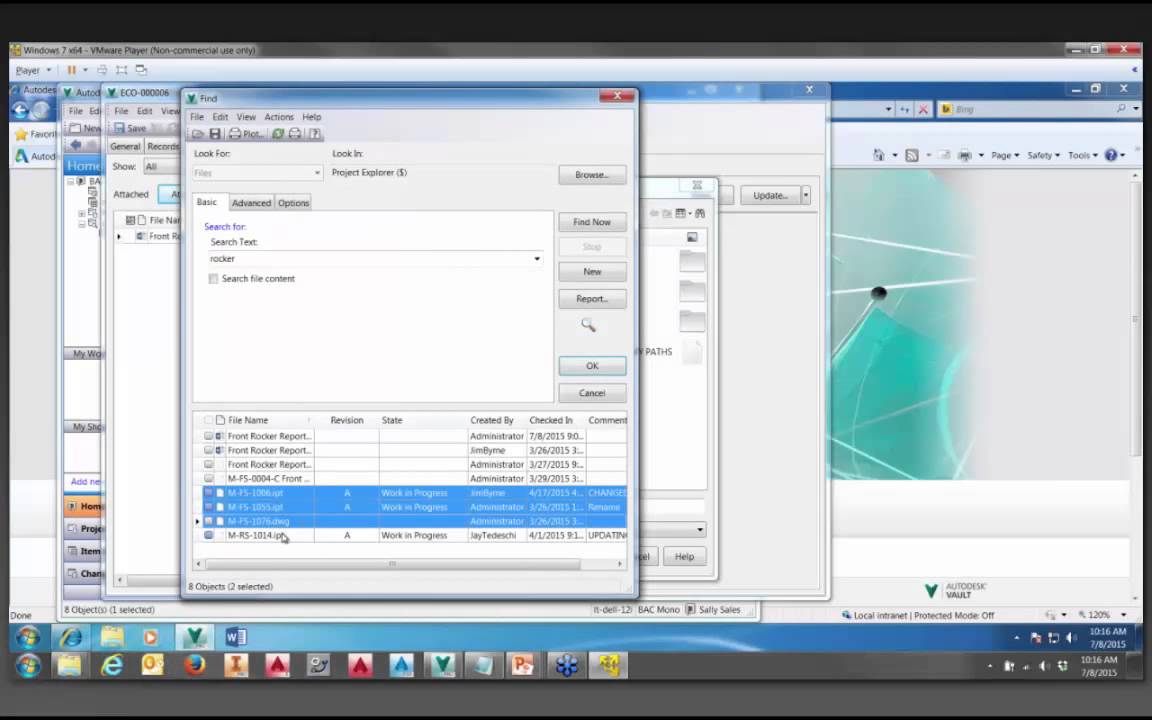
Task: Toggle the Search file content checkbox
Action: click(213, 278)
